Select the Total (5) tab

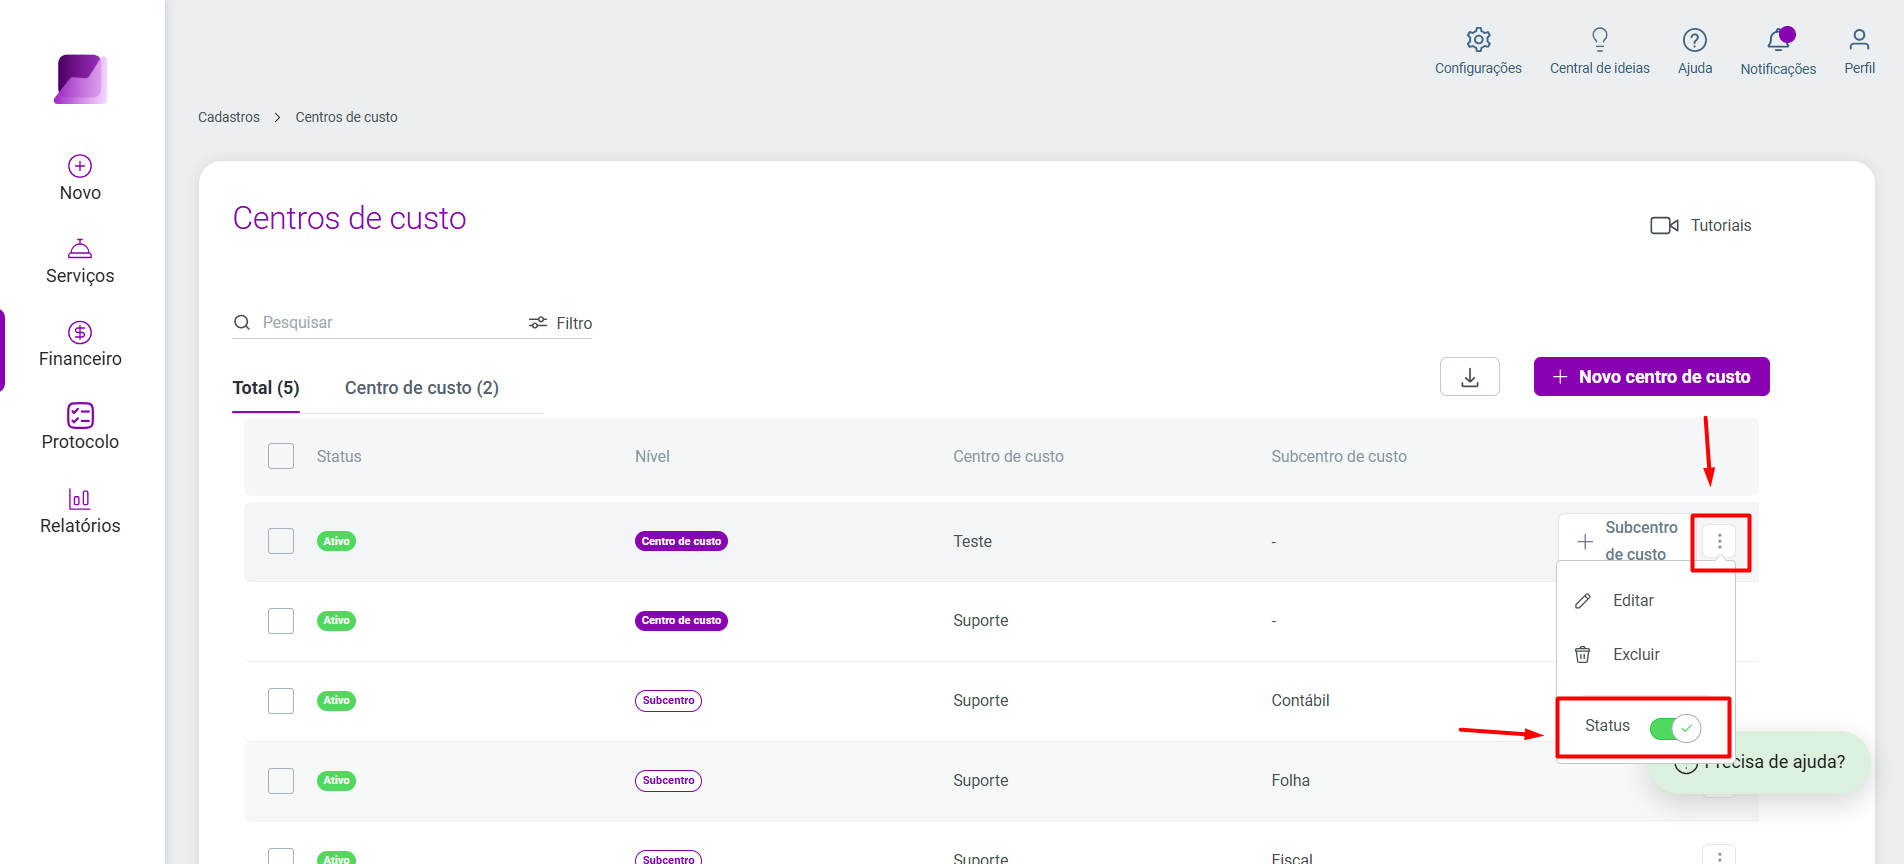click(x=266, y=388)
